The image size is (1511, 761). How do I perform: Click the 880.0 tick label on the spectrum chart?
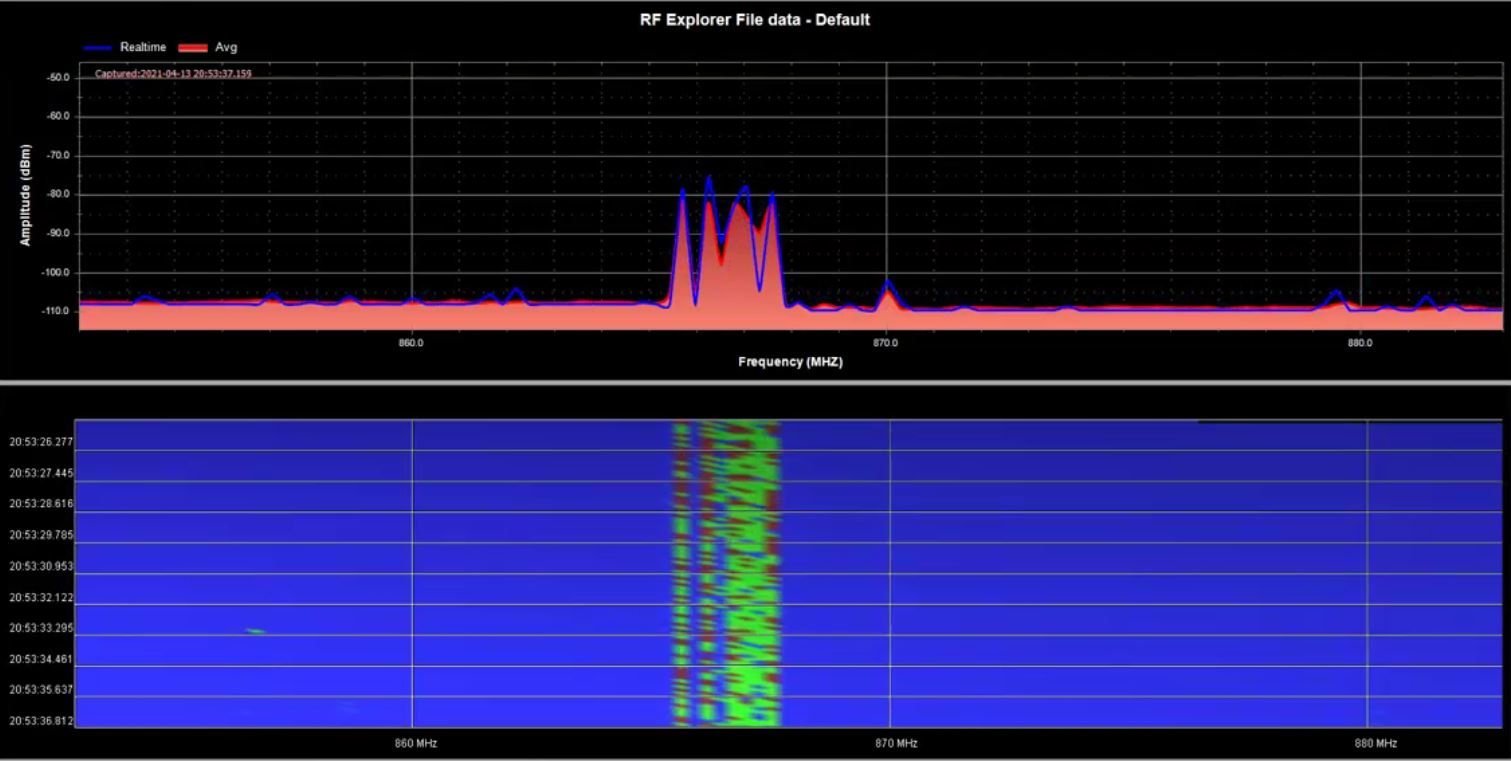click(1359, 342)
